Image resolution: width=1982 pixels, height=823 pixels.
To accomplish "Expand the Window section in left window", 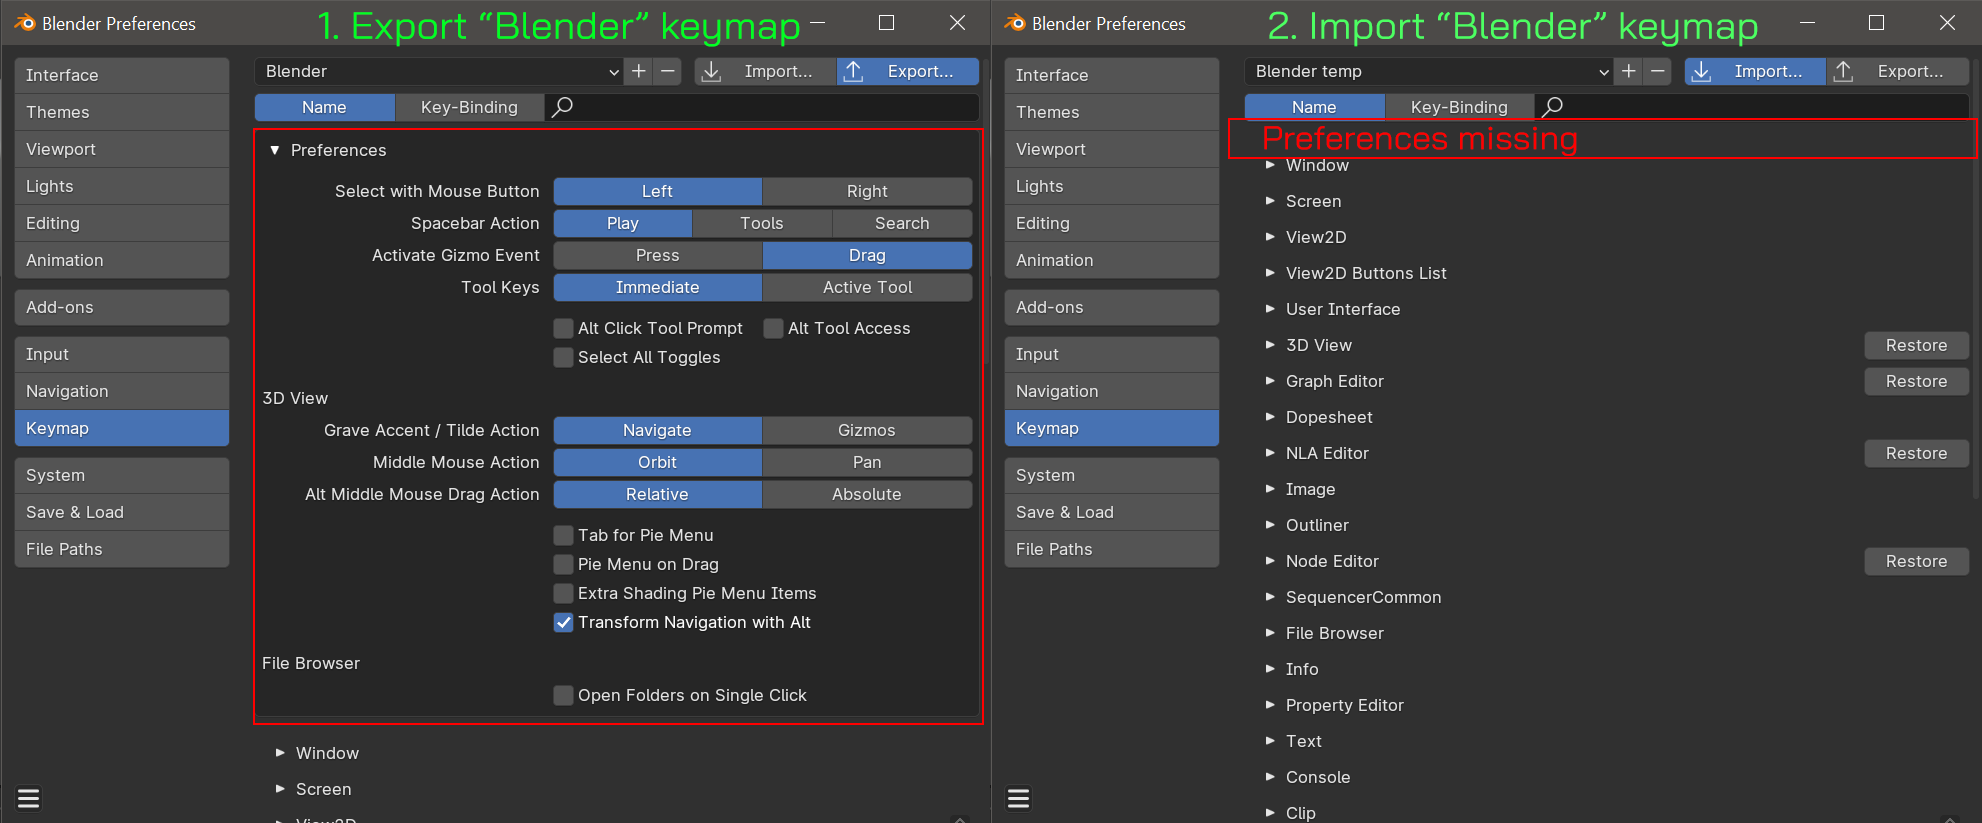I will (x=281, y=753).
